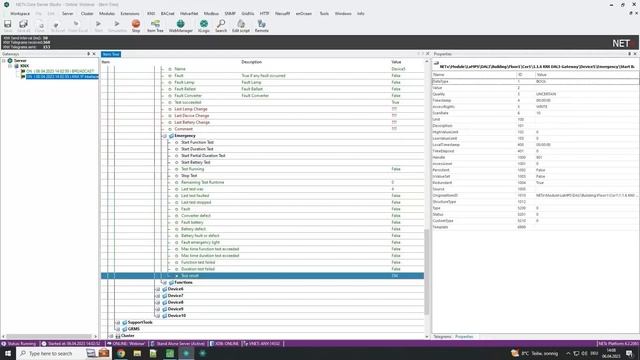
Task: Click the To Excel toolbar icon
Action: click(58, 25)
